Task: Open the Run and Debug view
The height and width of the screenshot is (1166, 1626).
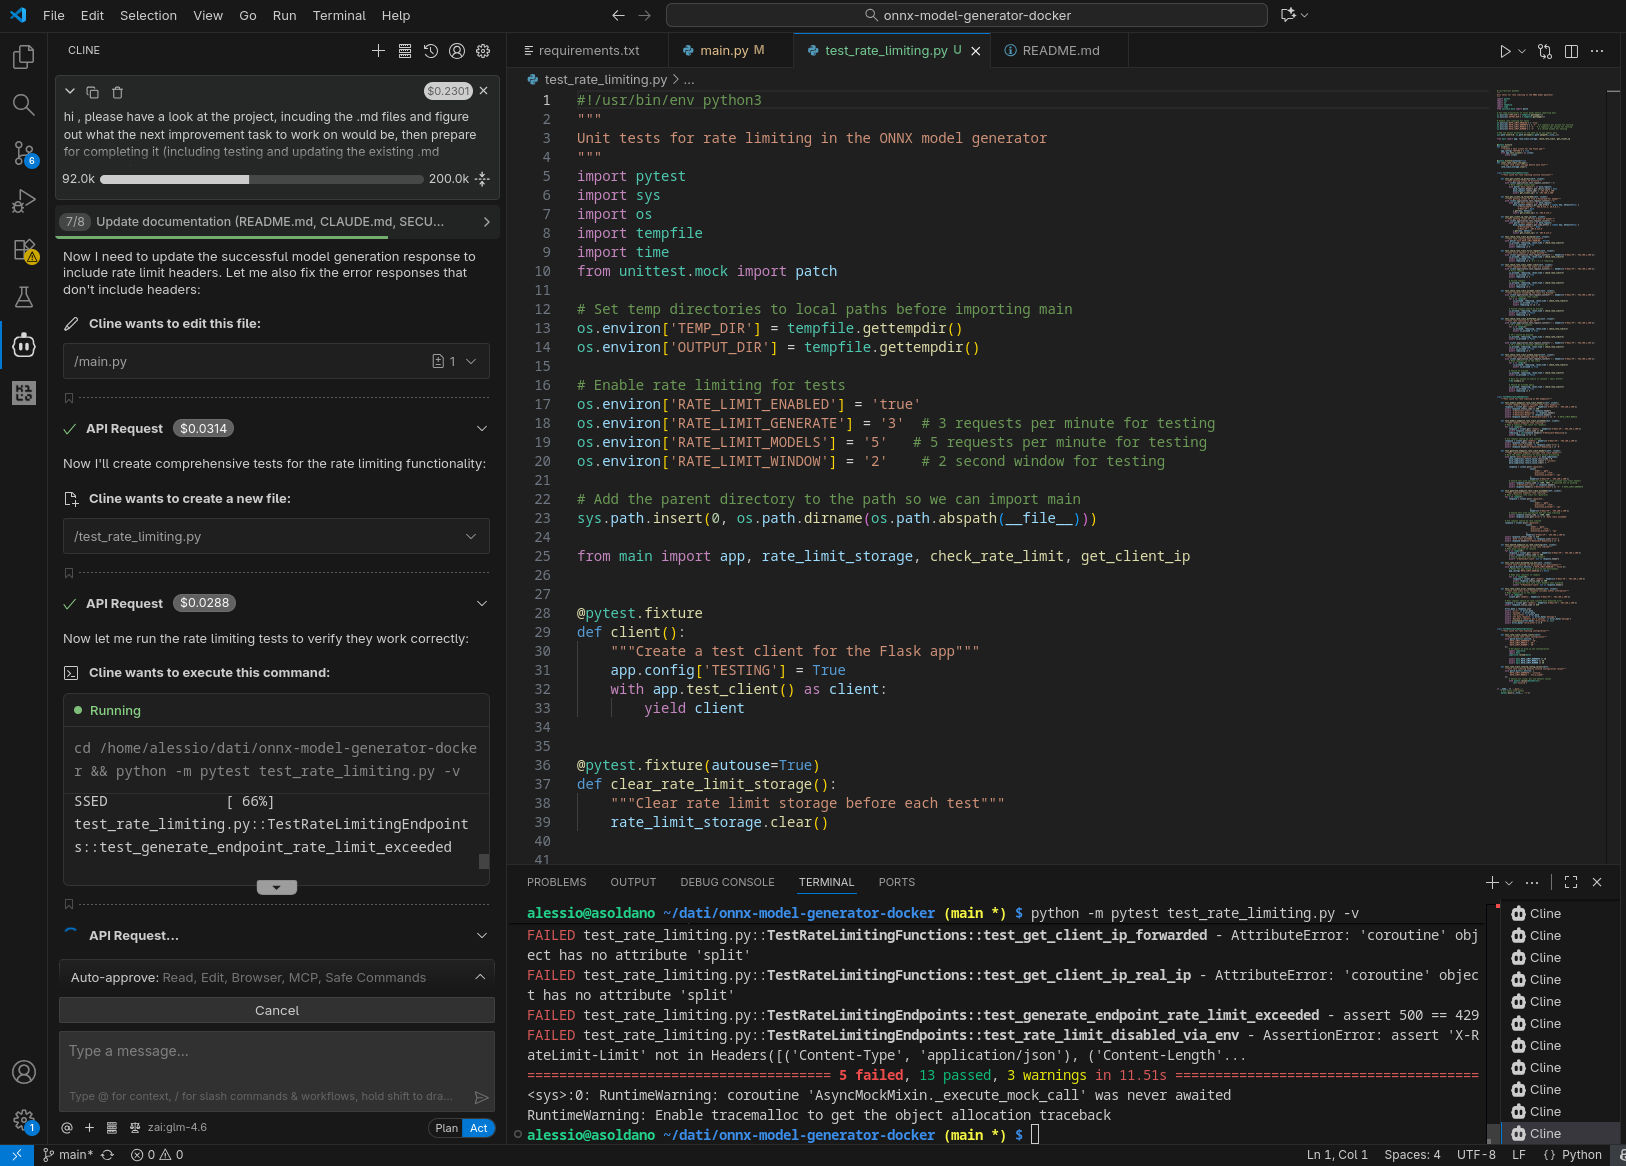Action: point(24,202)
